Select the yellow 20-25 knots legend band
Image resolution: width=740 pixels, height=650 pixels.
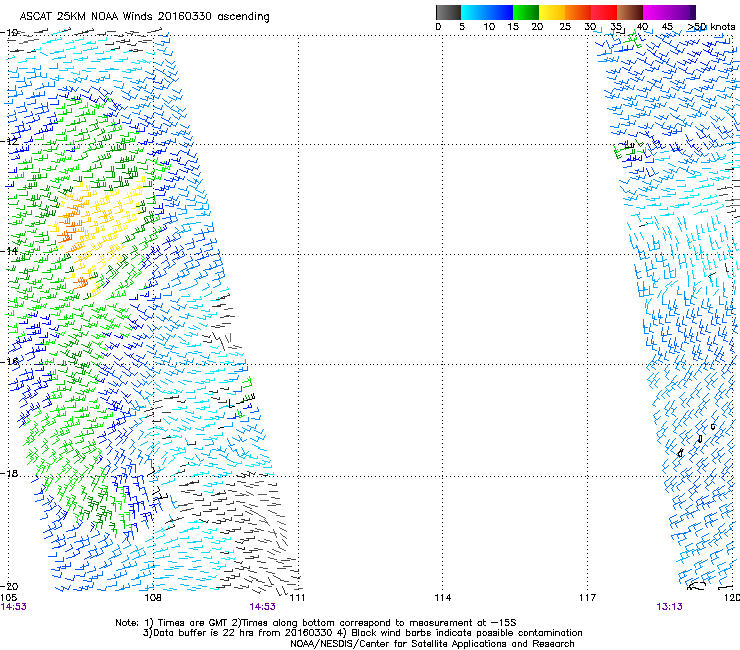tap(552, 12)
